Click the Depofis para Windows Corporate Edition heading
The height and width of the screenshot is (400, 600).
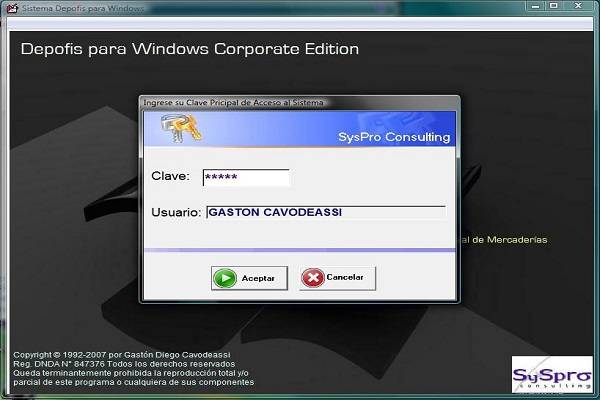tap(190, 49)
